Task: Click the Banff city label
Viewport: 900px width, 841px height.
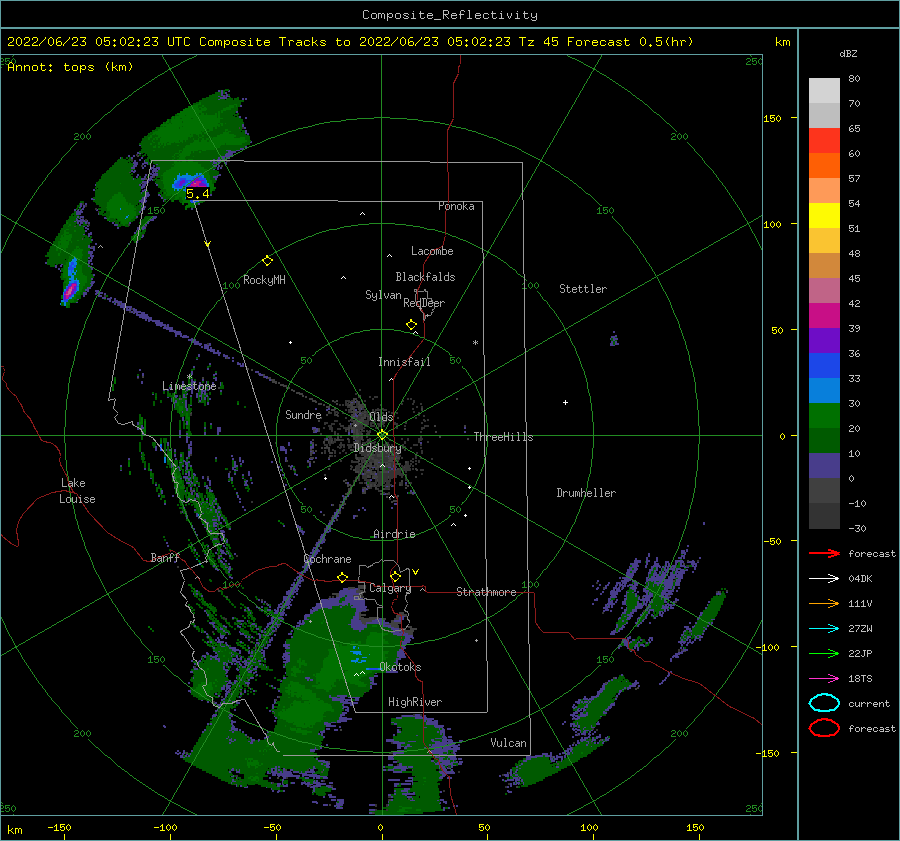Action: pyautogui.click(x=165, y=557)
